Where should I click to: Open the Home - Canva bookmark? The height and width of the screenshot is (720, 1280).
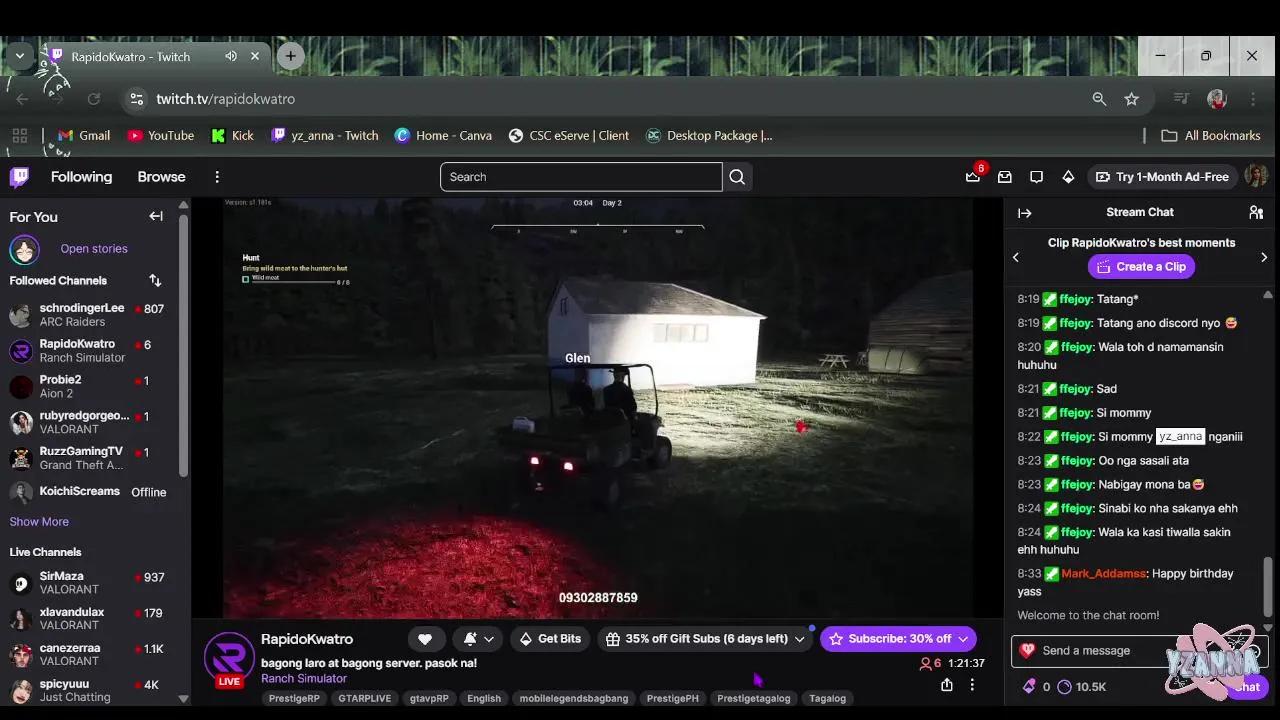443,136
